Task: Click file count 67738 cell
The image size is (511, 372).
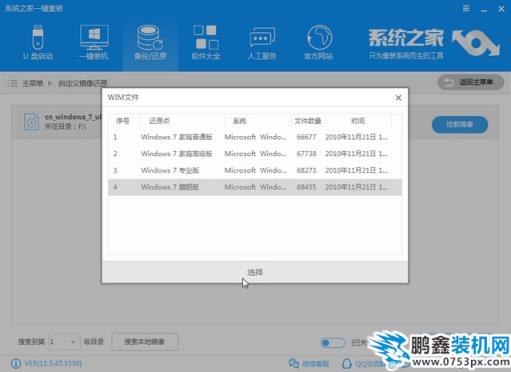Action: [x=306, y=154]
